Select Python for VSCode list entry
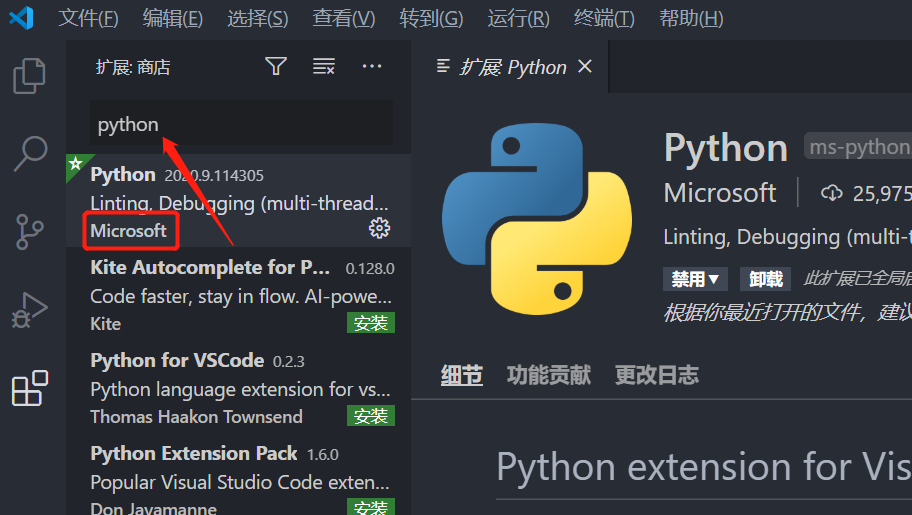This screenshot has height=515, width=912. coord(238,387)
